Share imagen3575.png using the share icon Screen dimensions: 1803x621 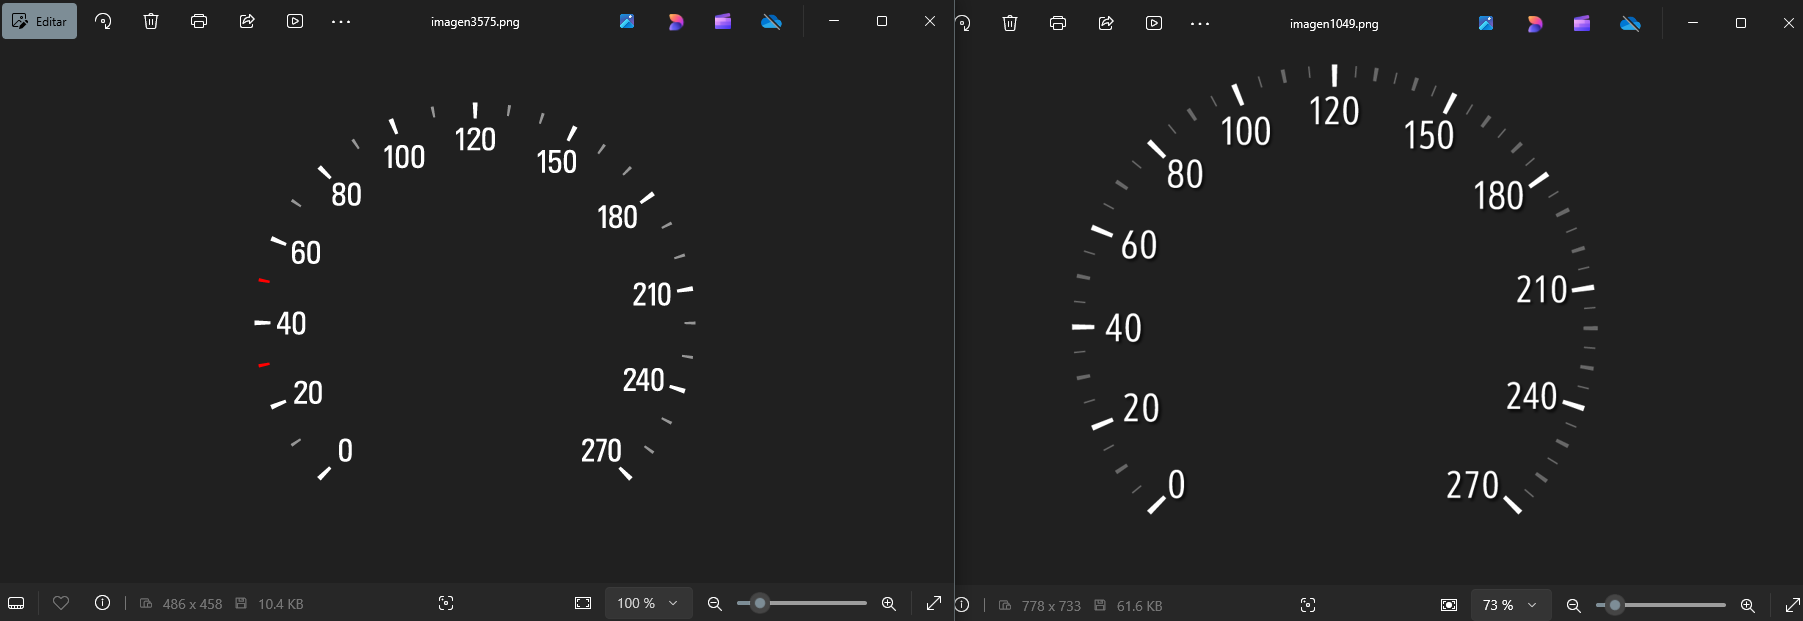247,21
